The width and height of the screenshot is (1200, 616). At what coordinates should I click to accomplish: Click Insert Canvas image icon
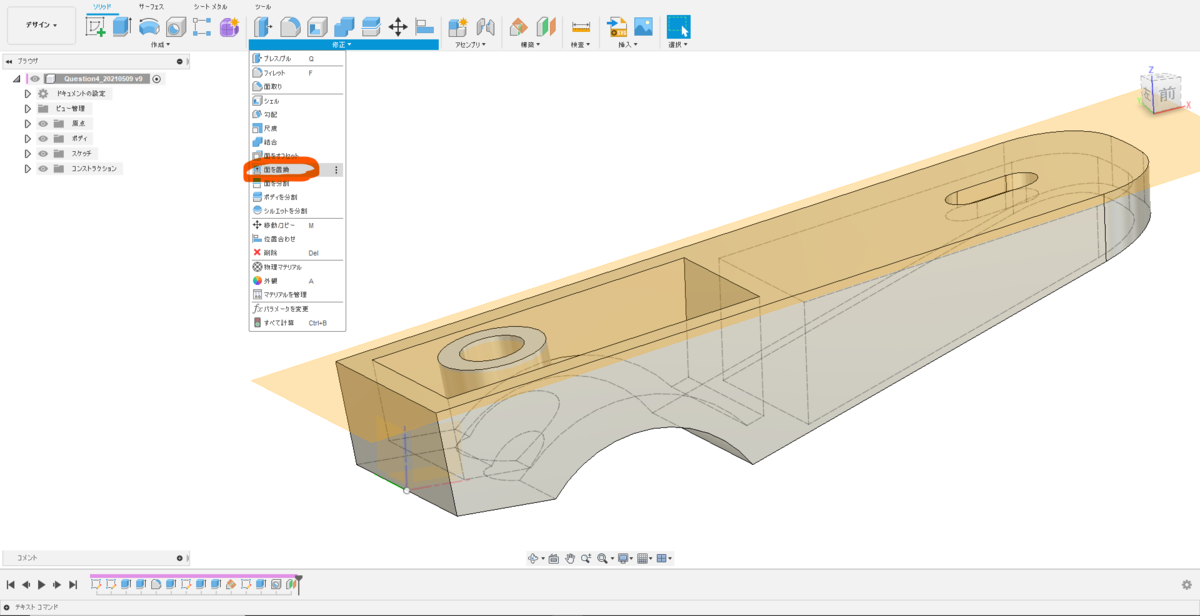[x=643, y=27]
